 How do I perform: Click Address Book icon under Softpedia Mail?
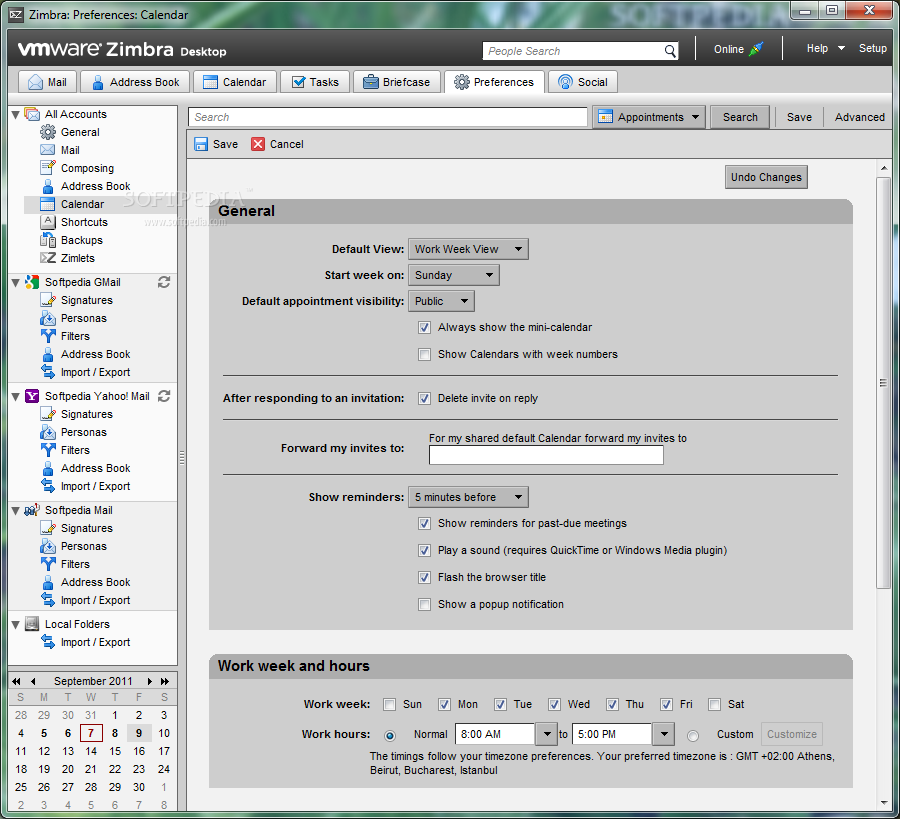pyautogui.click(x=48, y=582)
